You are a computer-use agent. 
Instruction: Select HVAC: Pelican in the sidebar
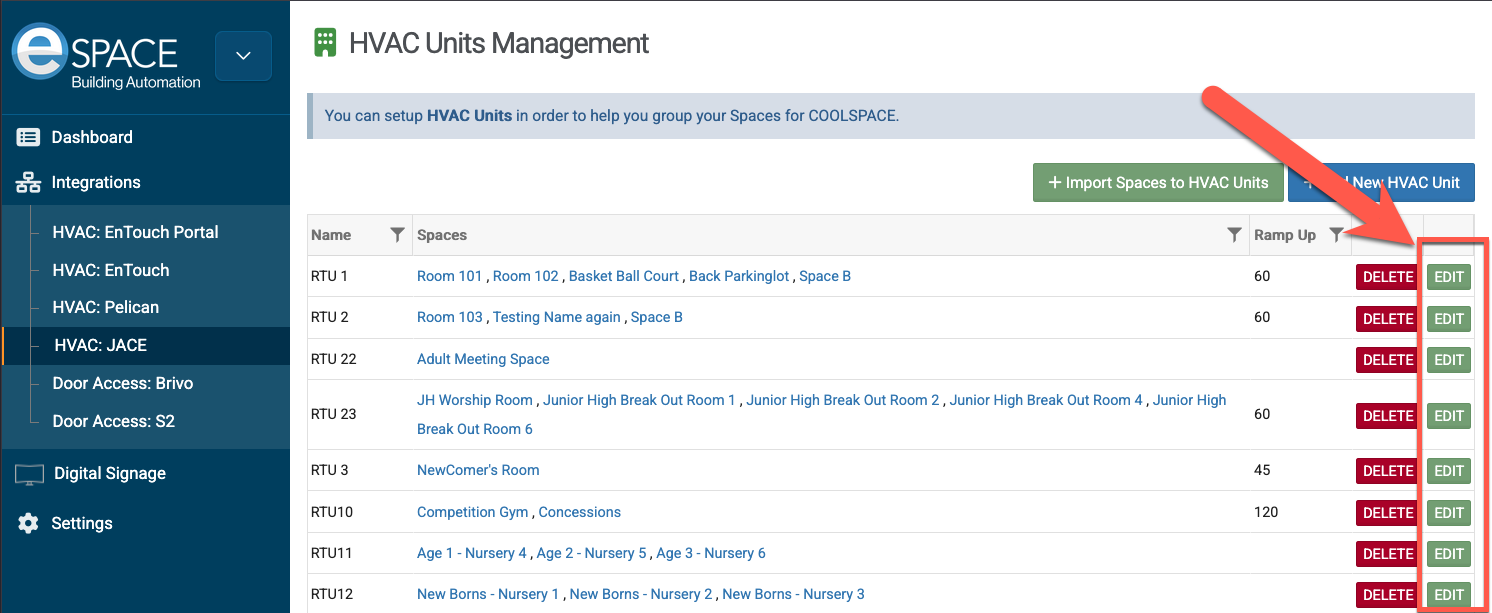(x=104, y=307)
